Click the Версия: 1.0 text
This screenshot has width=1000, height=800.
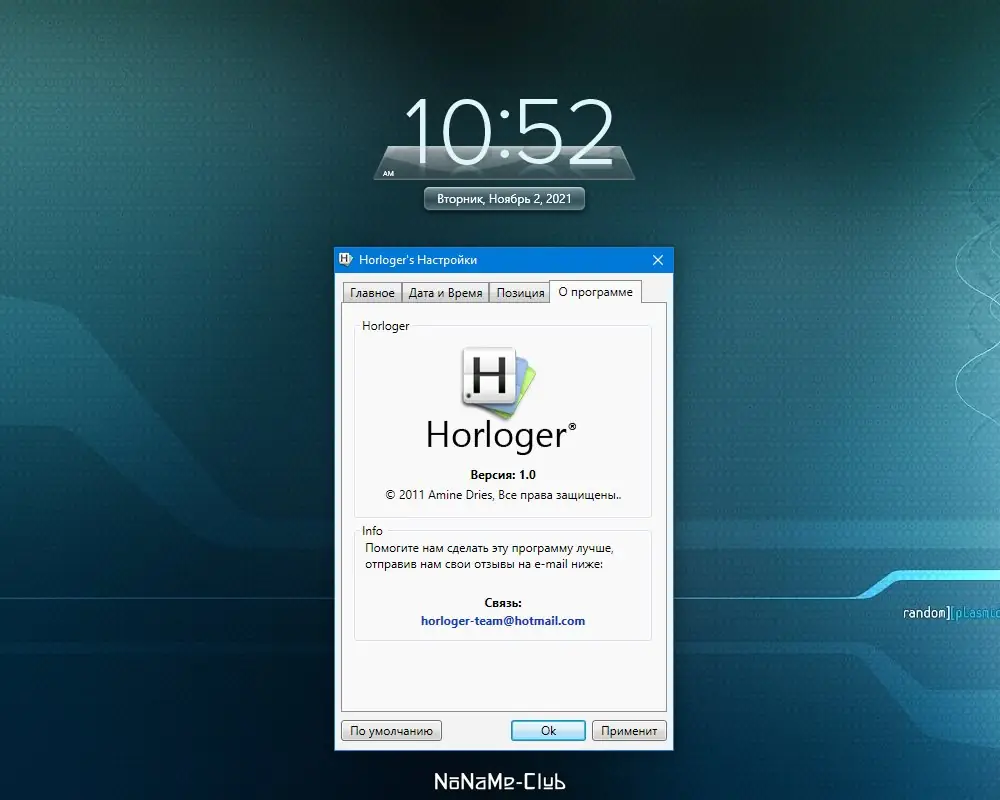503,475
